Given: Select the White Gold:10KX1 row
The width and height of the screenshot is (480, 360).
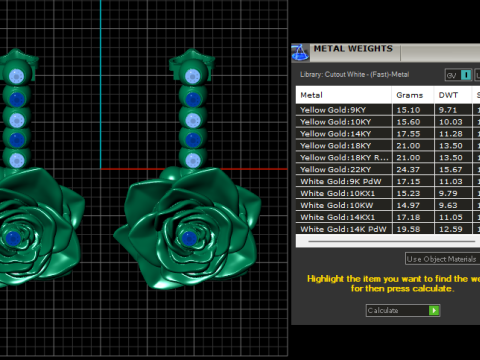Looking at the screenshot, I should coord(388,193).
